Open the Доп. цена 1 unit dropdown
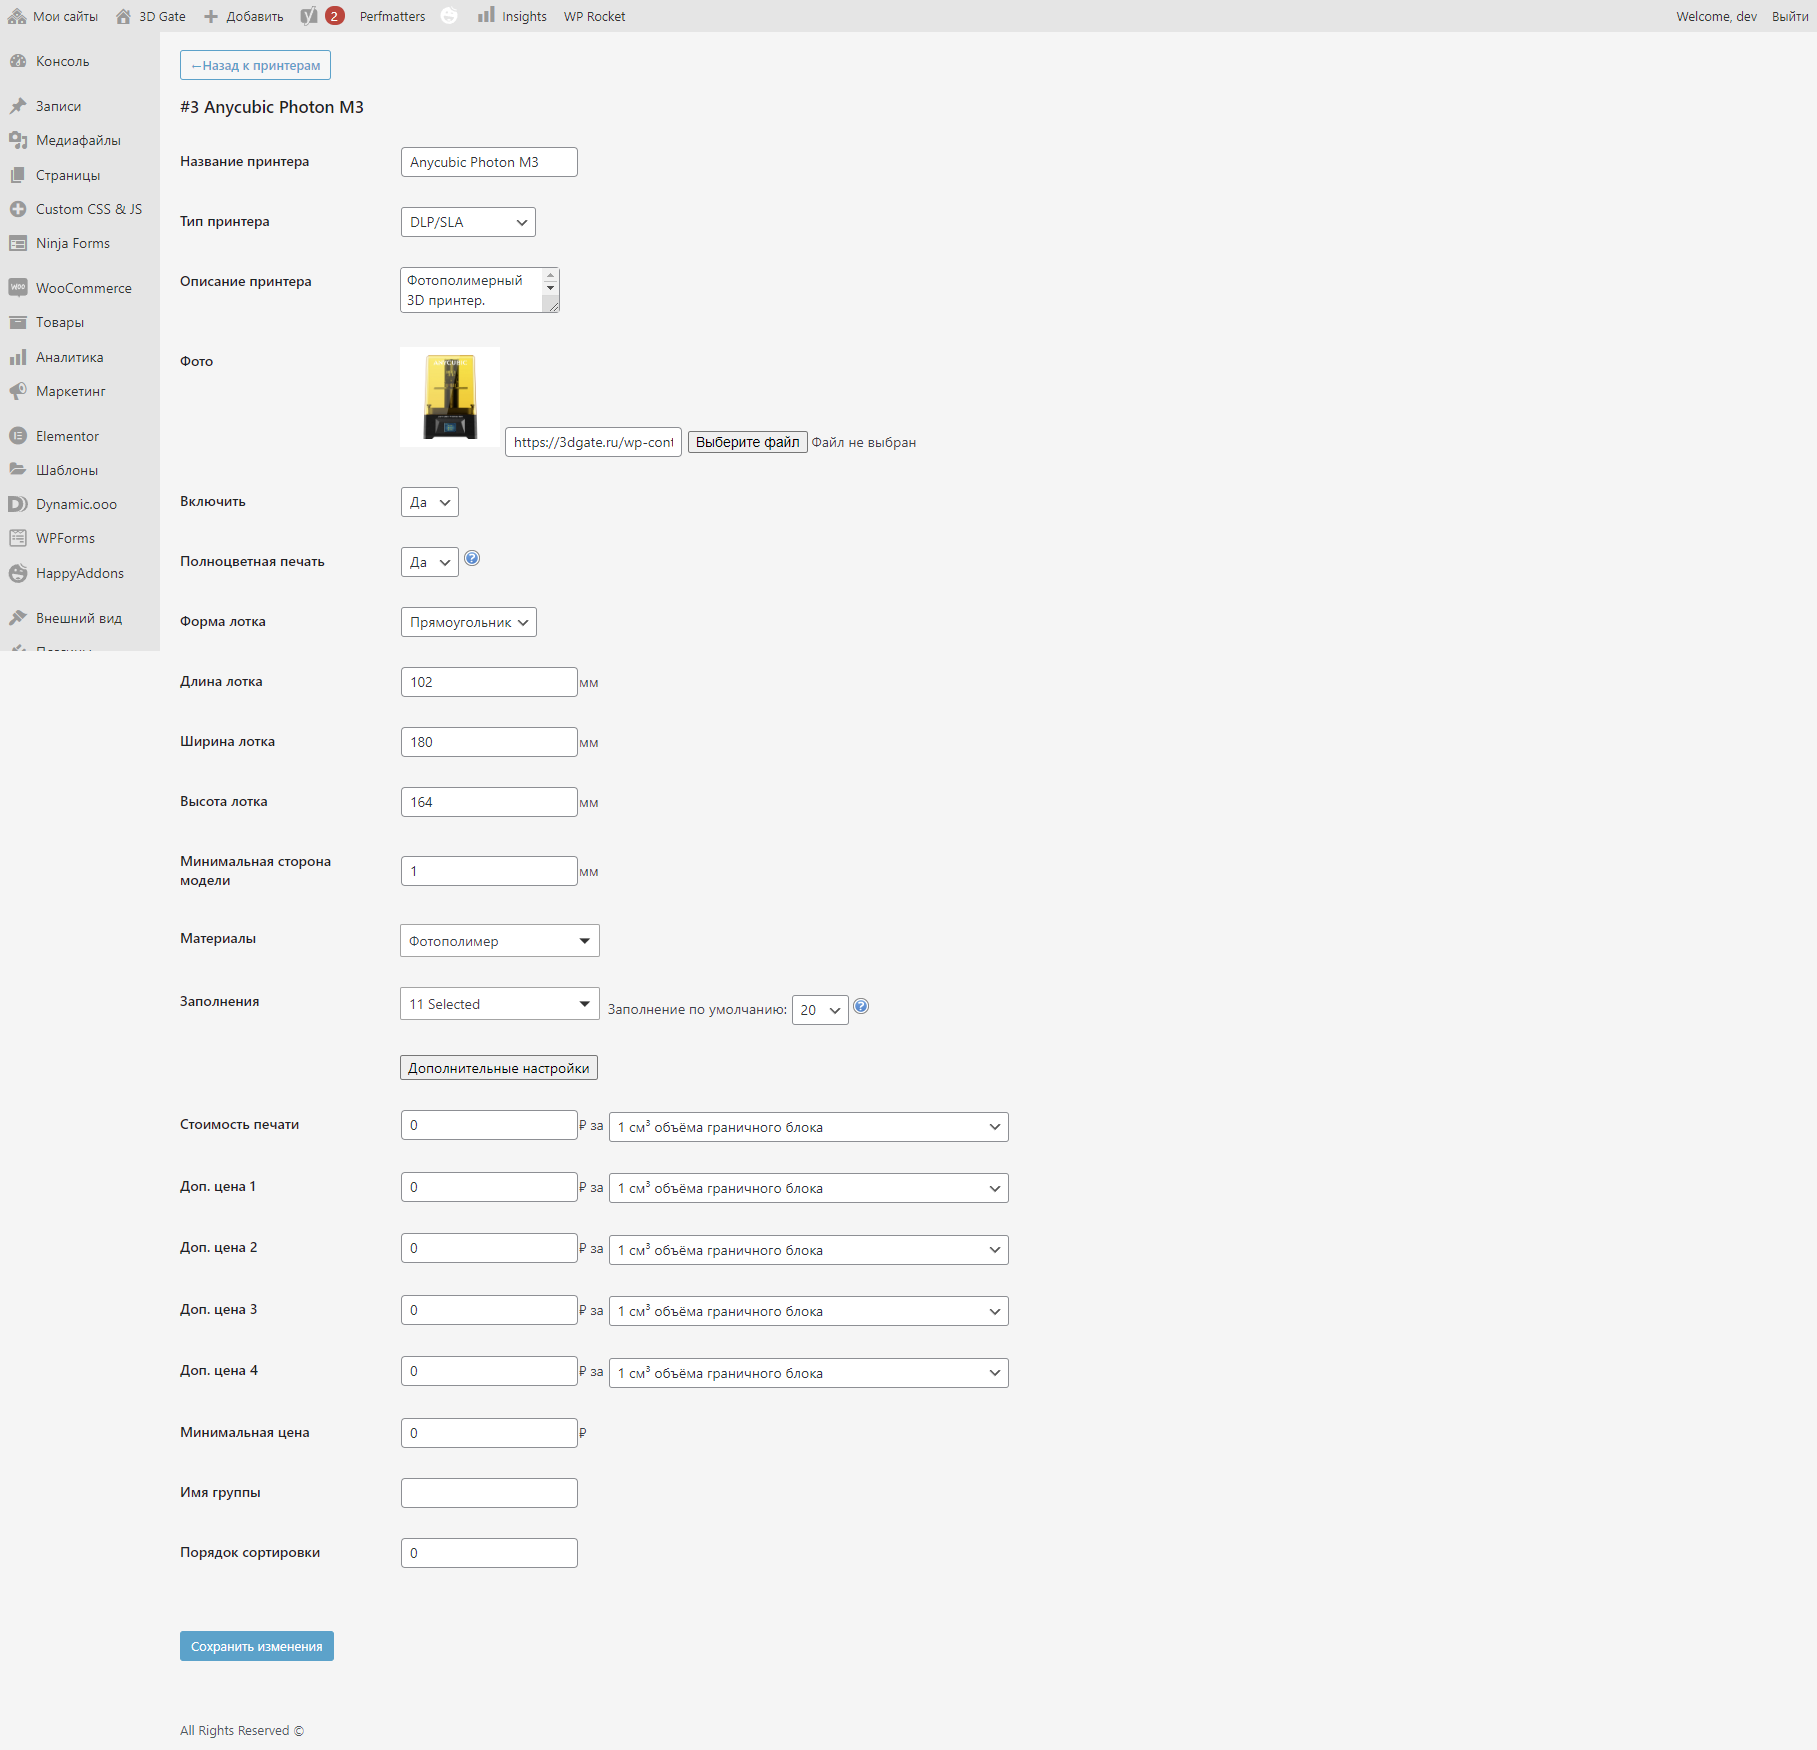 [x=809, y=1188]
